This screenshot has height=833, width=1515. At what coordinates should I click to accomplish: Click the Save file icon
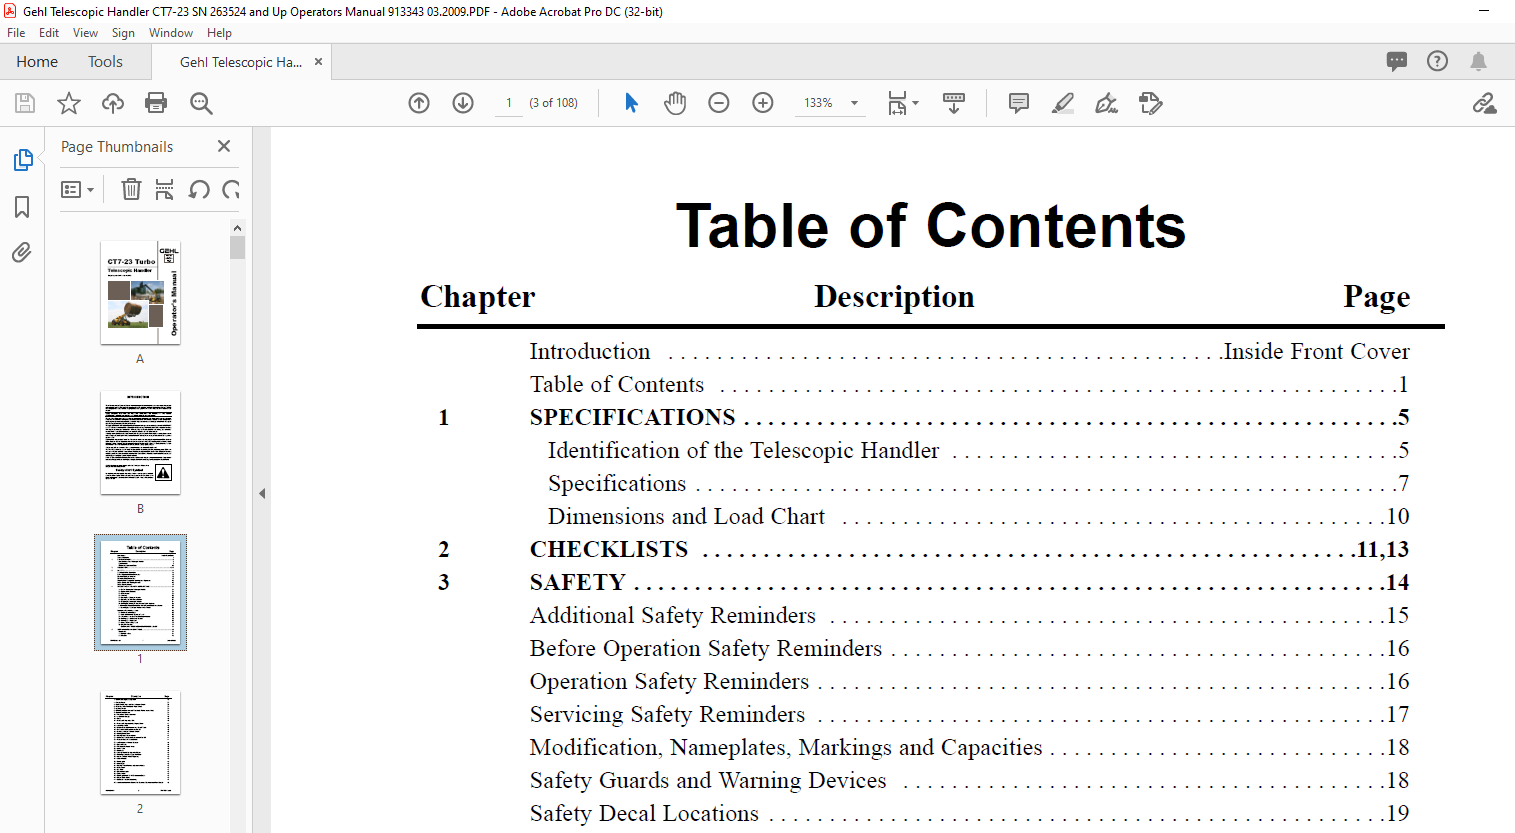[25, 103]
